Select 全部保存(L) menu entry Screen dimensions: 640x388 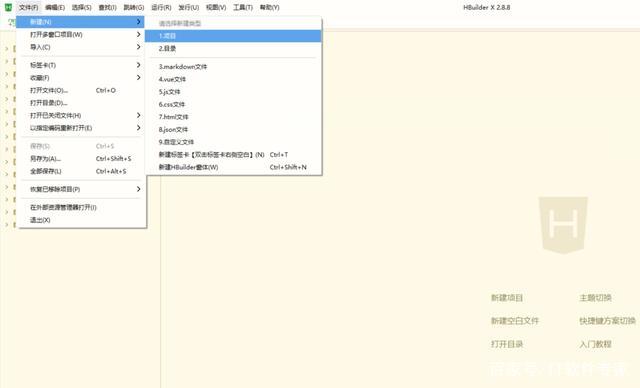tap(80, 171)
